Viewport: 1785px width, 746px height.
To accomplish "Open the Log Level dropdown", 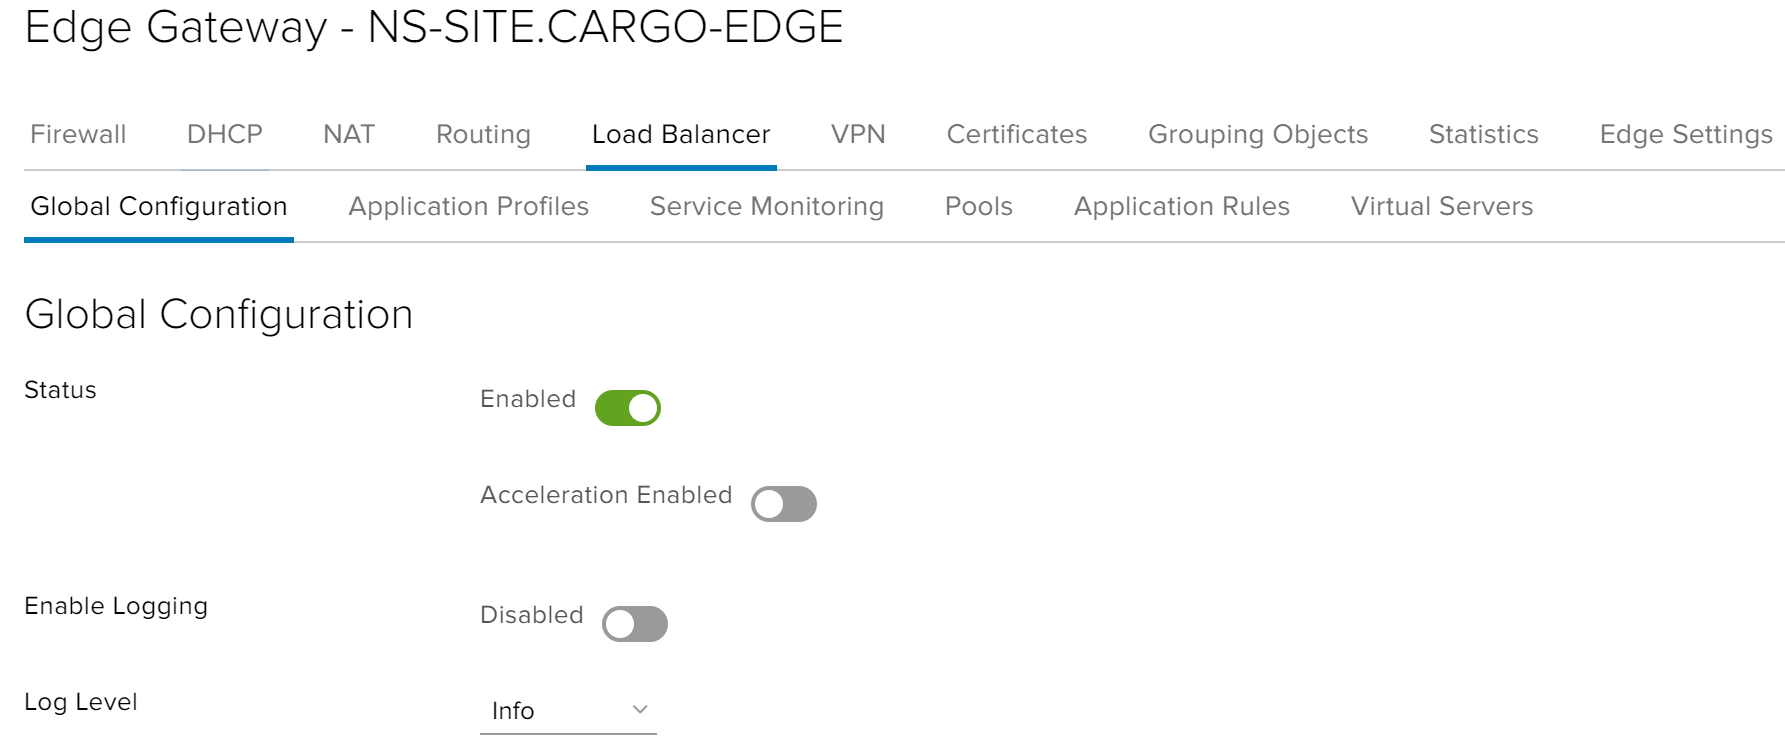I will [x=567, y=710].
